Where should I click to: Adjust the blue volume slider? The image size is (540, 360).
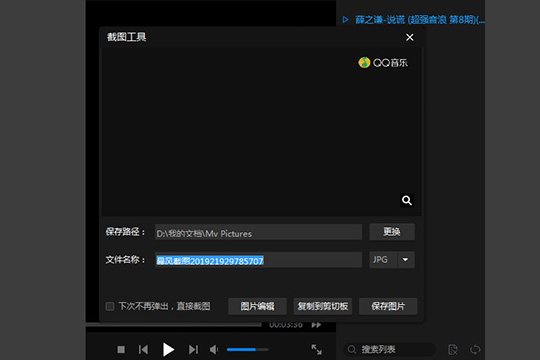247,350
